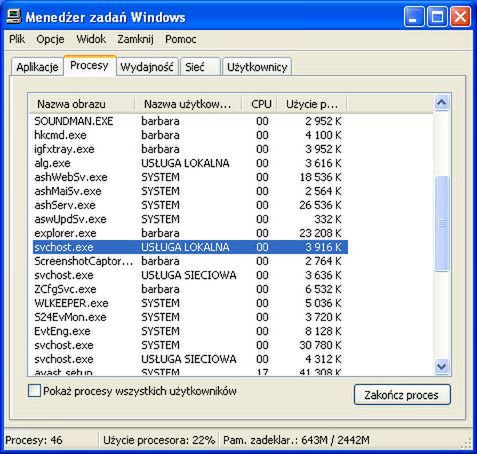Screen dimensions: 477x454
Task: Open the Sieć tab
Action: 200,67
